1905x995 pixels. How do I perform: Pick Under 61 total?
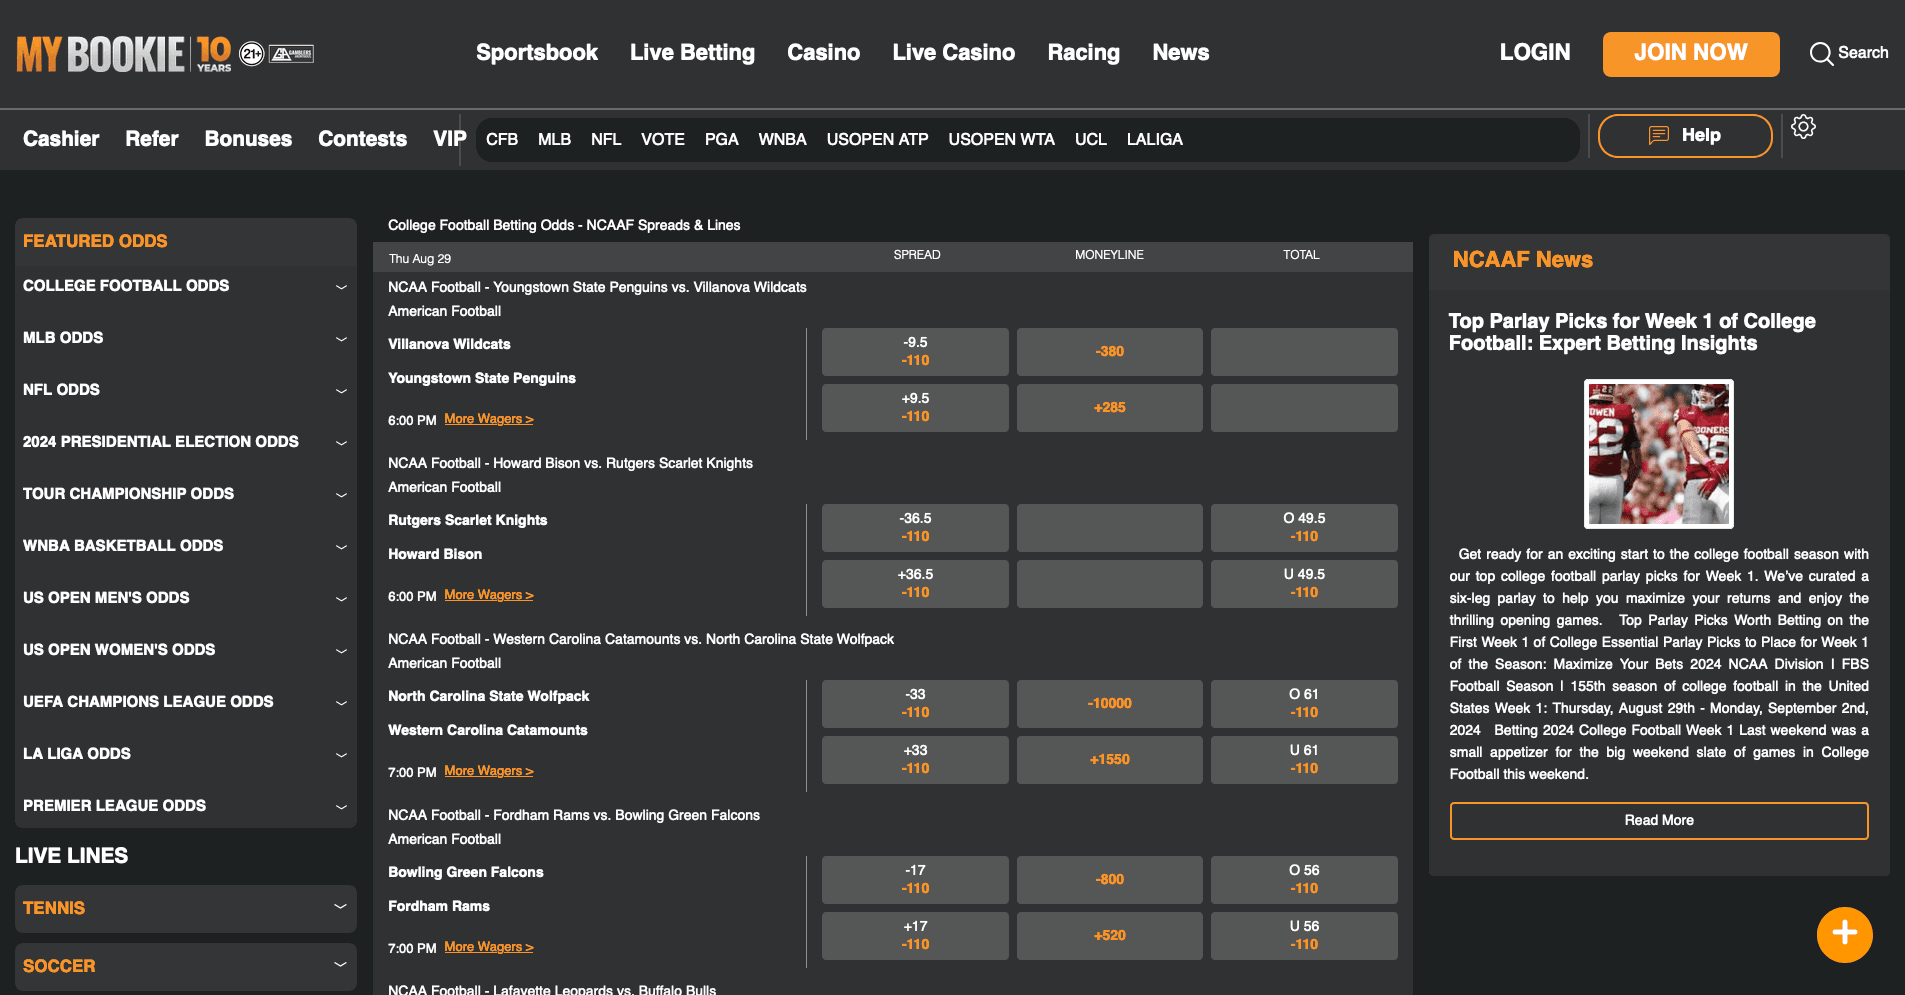(x=1304, y=759)
